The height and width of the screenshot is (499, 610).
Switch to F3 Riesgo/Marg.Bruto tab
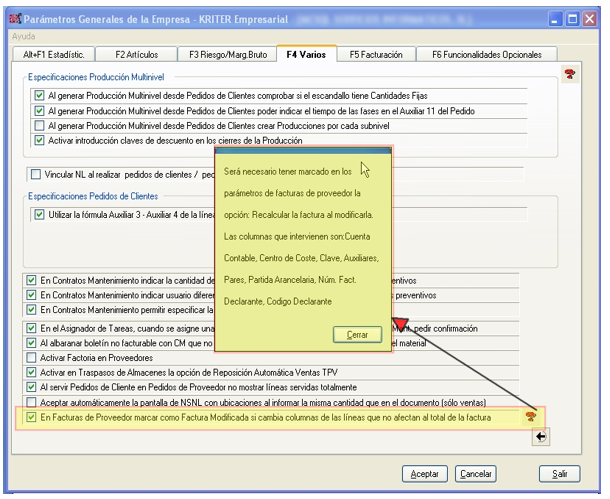coord(222,55)
